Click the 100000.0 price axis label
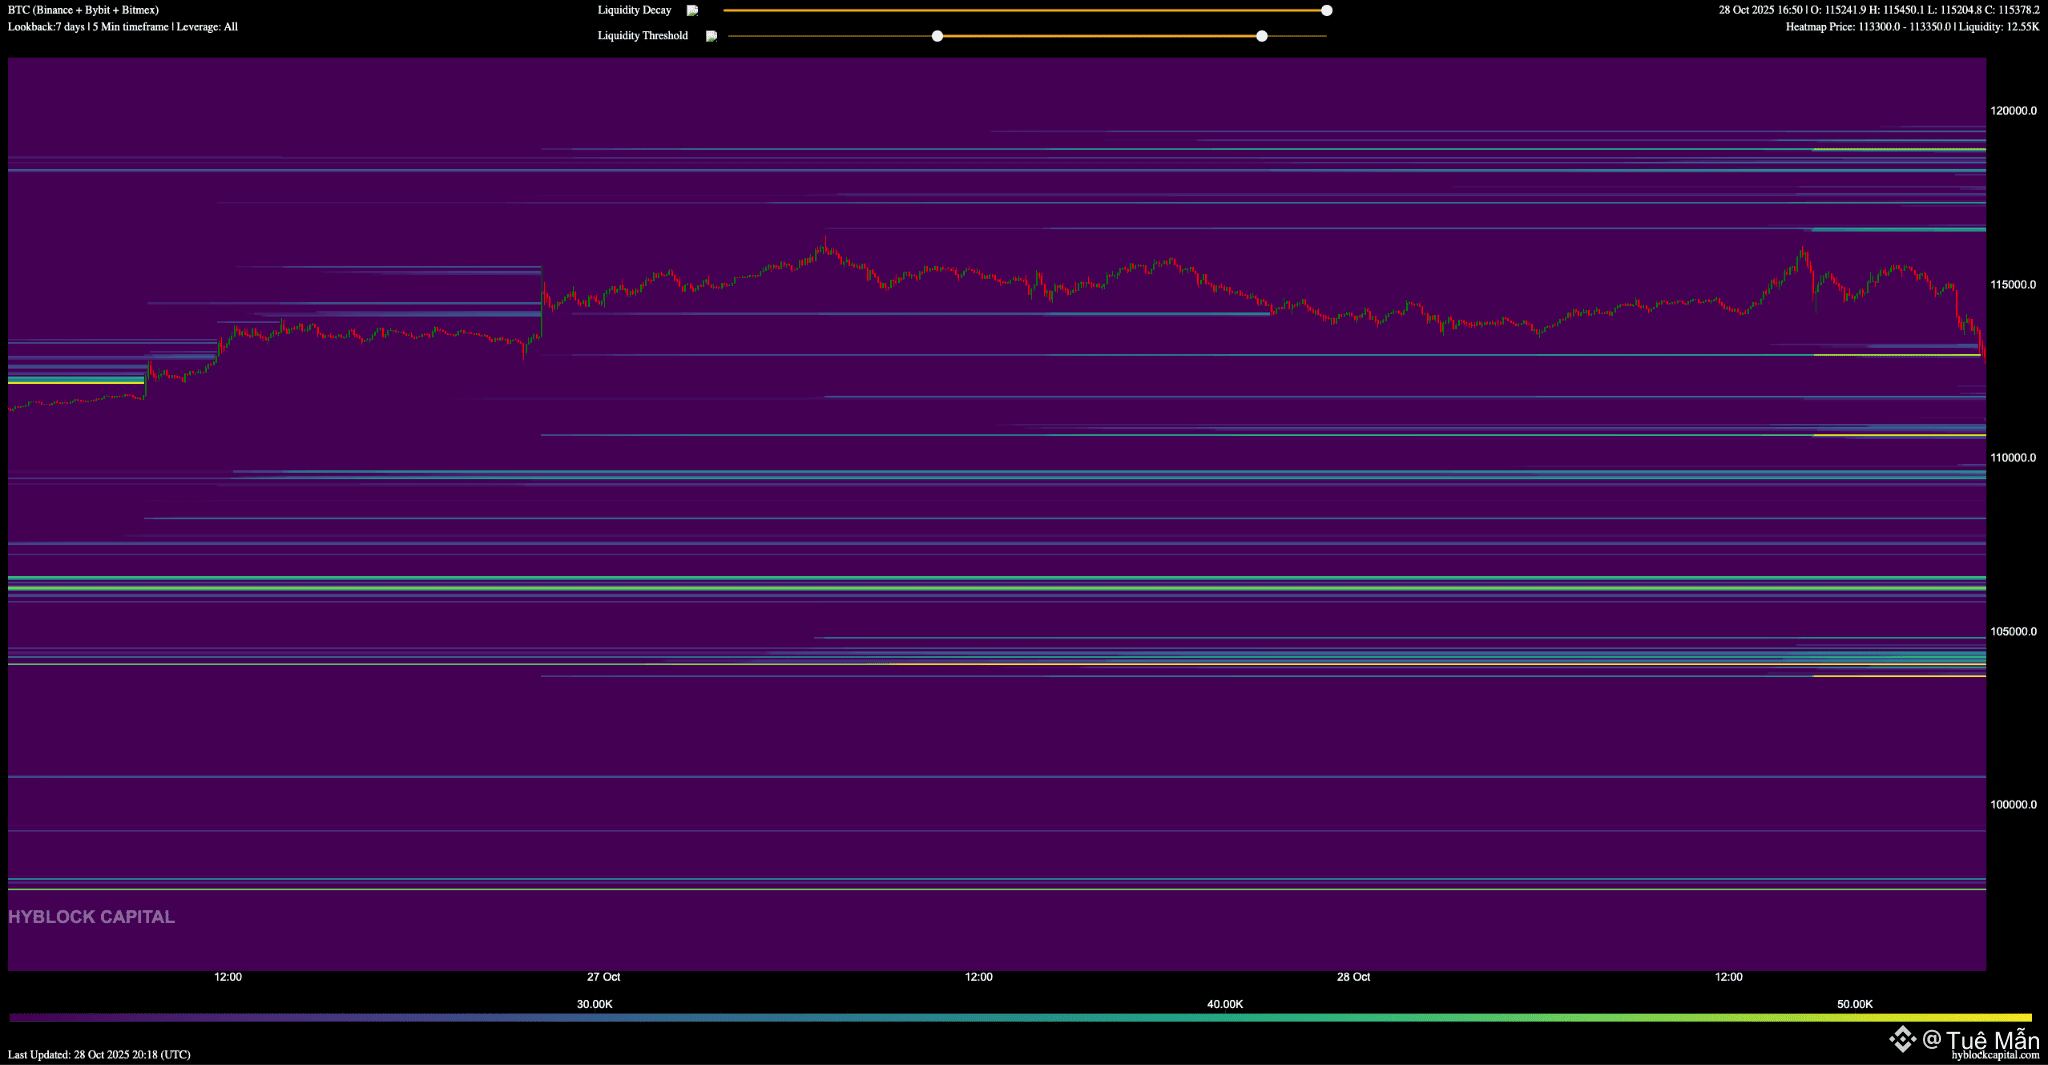Screen dimensions: 2048x1065 tap(2013, 805)
